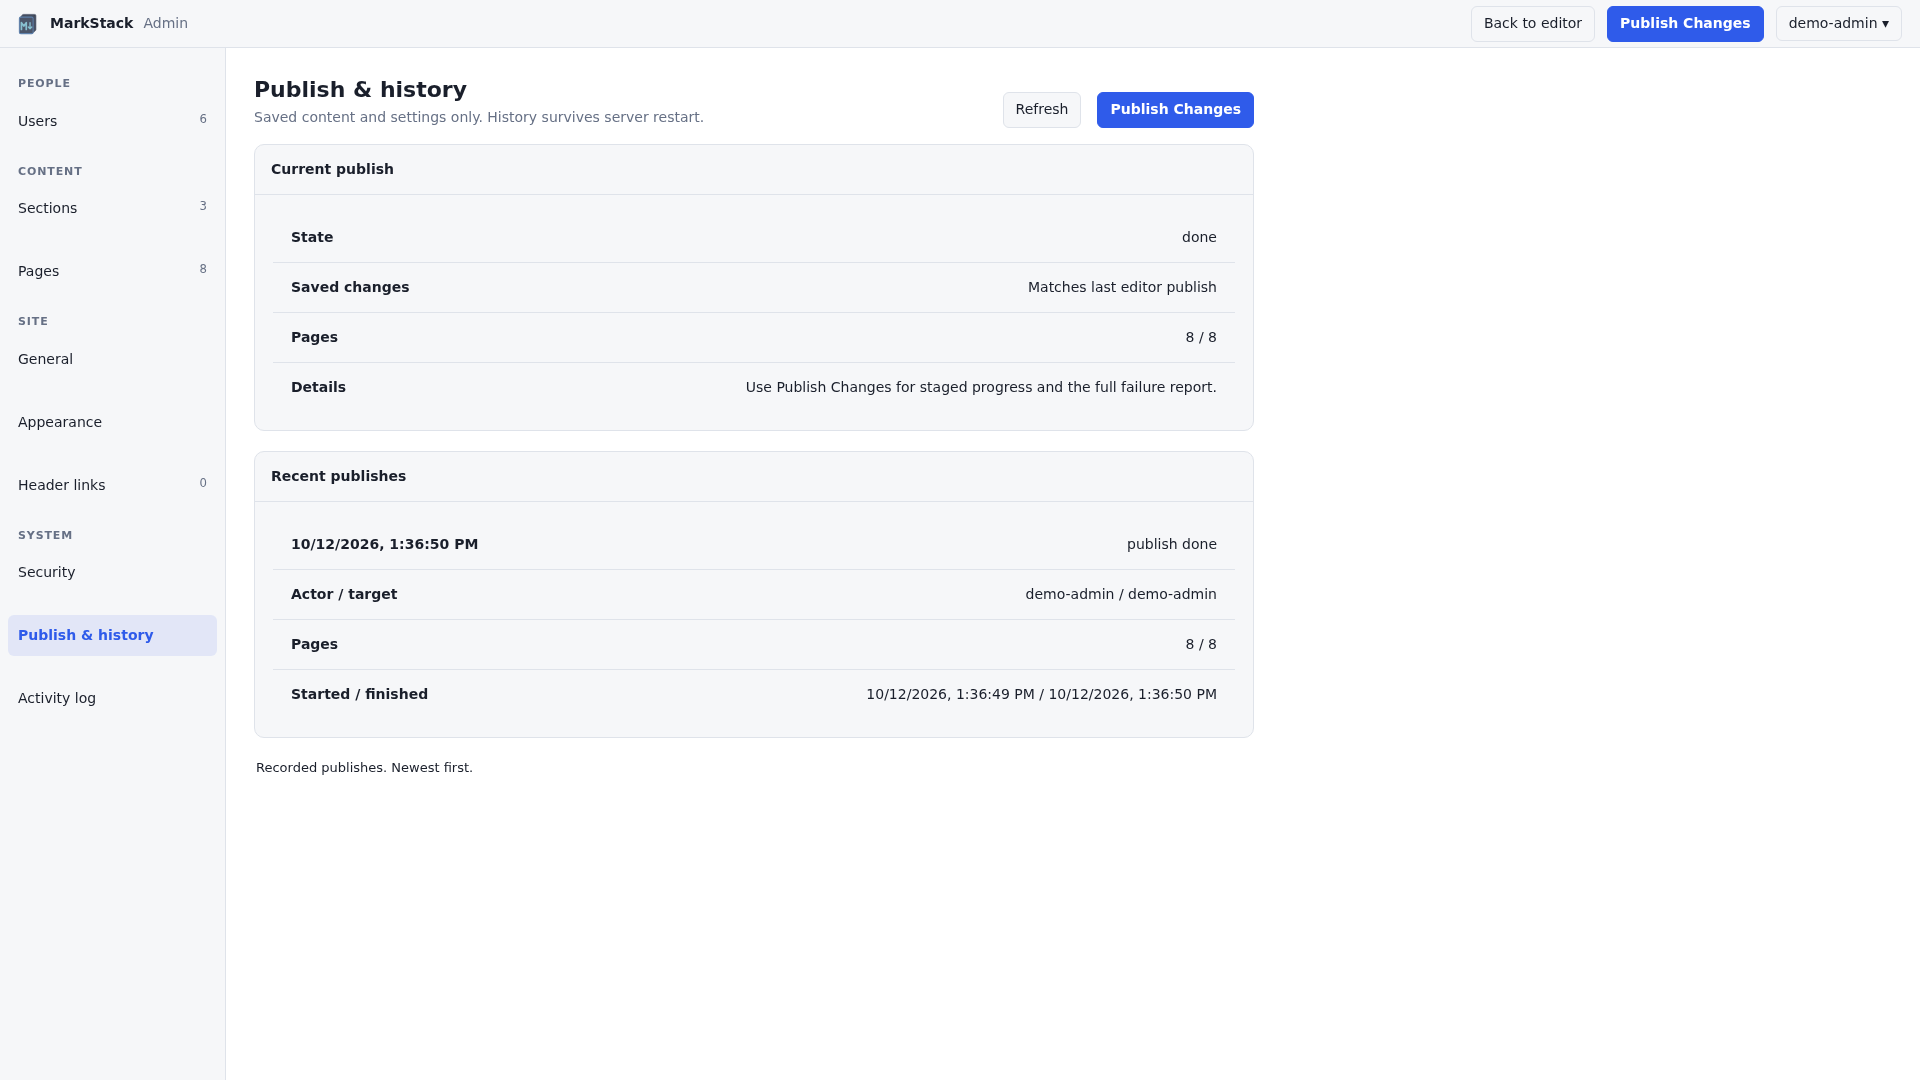This screenshot has width=1920, height=1080.
Task: Click the 'Admin' label next to MarkStack
Action: coord(165,23)
